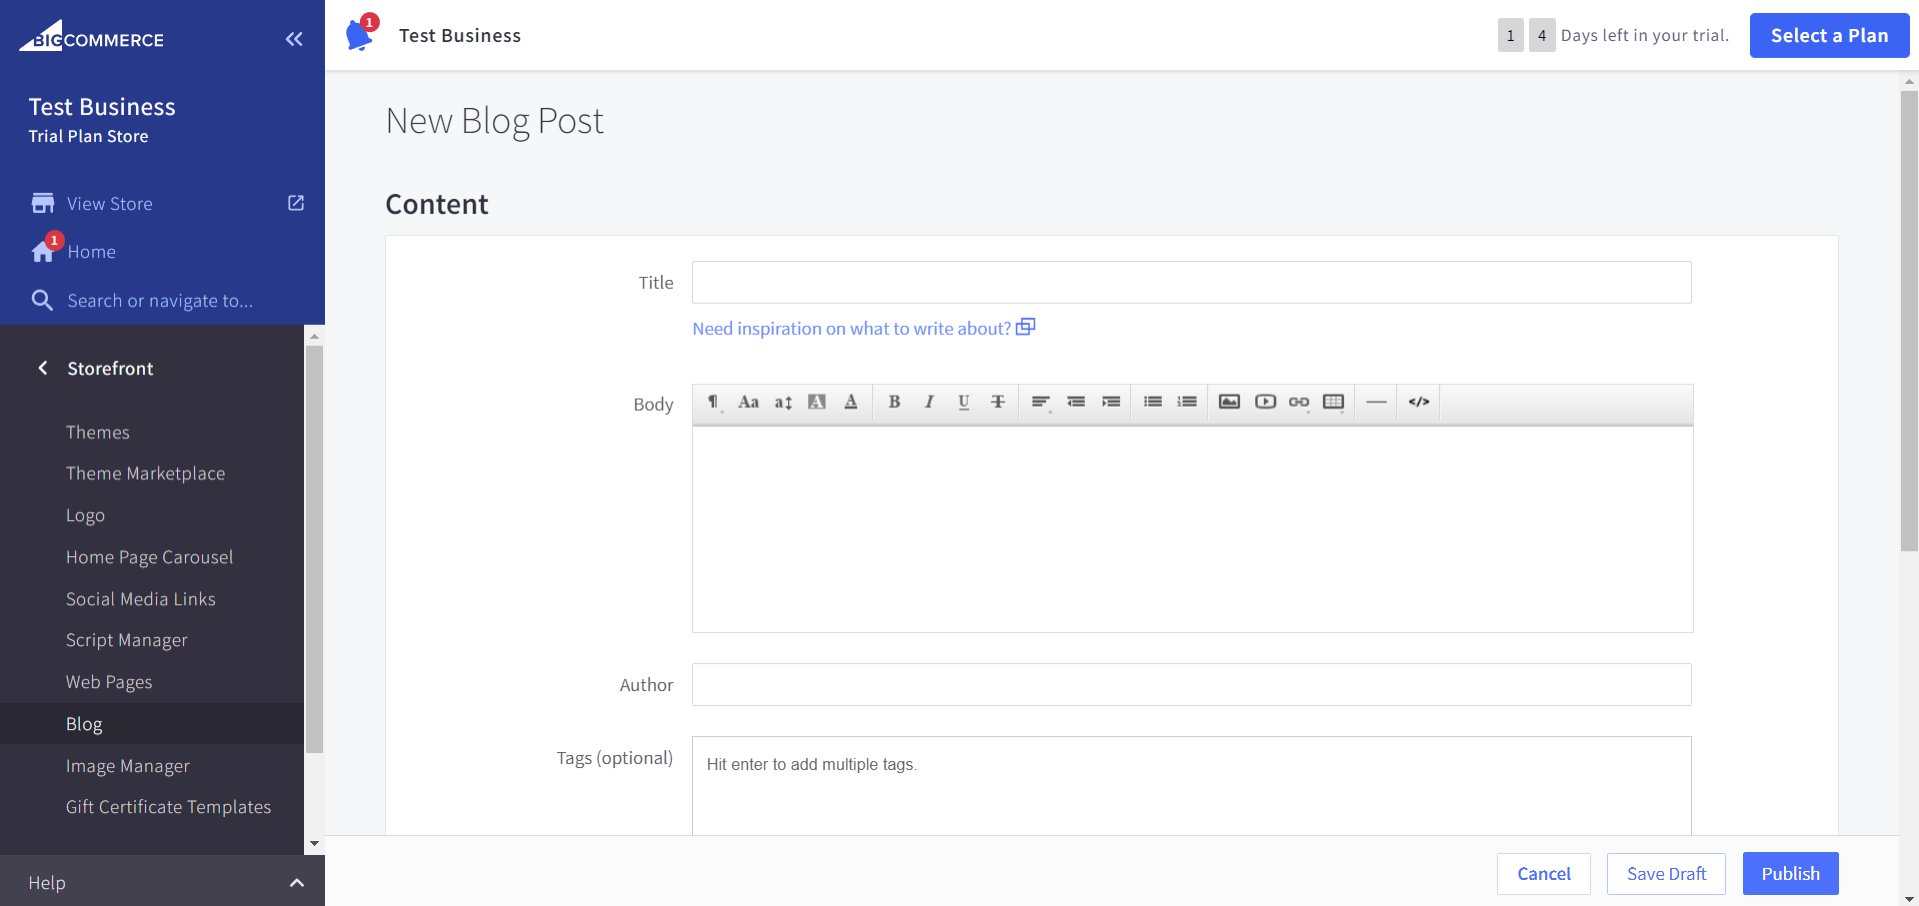Outdent the selected text
This screenshot has width=1919, height=906.
(x=1076, y=402)
